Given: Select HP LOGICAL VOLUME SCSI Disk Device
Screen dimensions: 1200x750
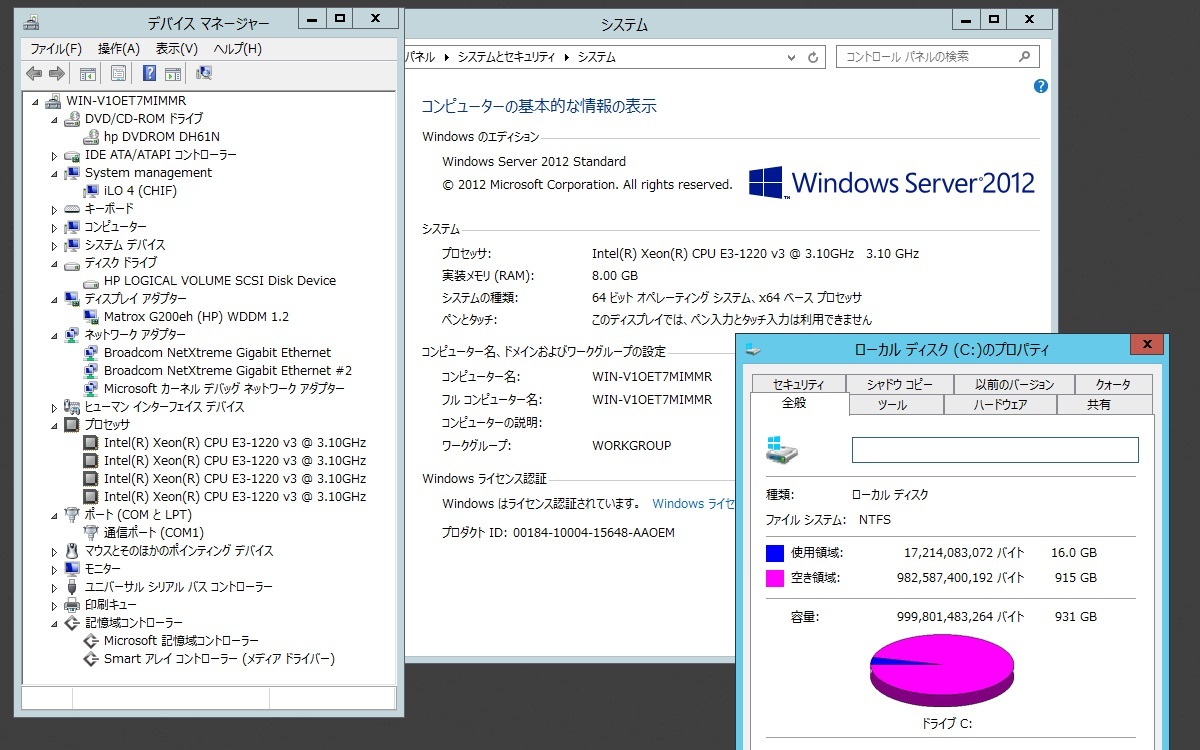Looking at the screenshot, I should (x=220, y=281).
